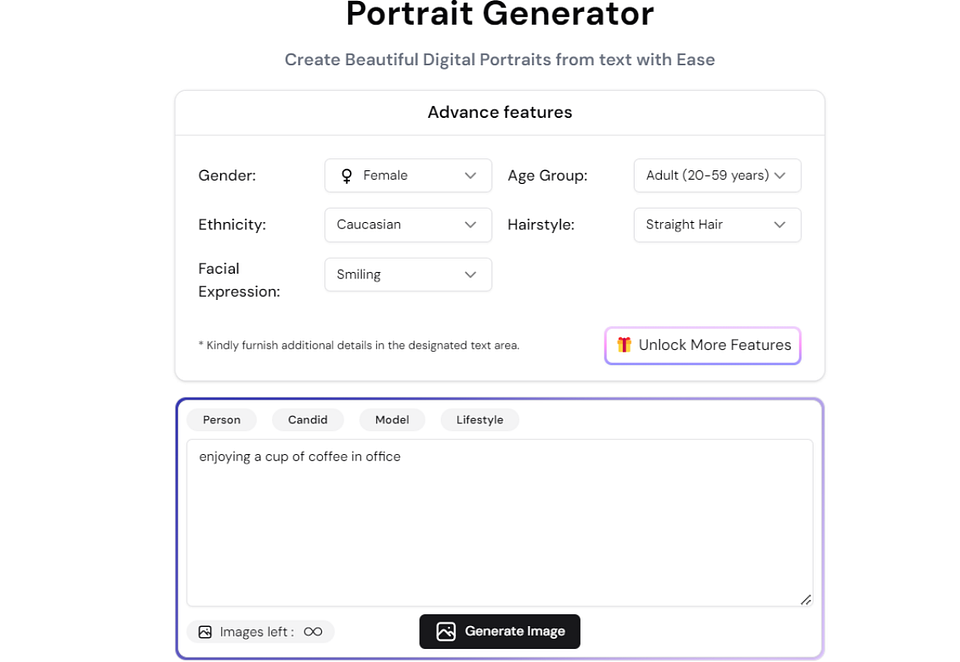
Task: Open the Ethnicity dropdown showing Caucasian
Action: [408, 225]
